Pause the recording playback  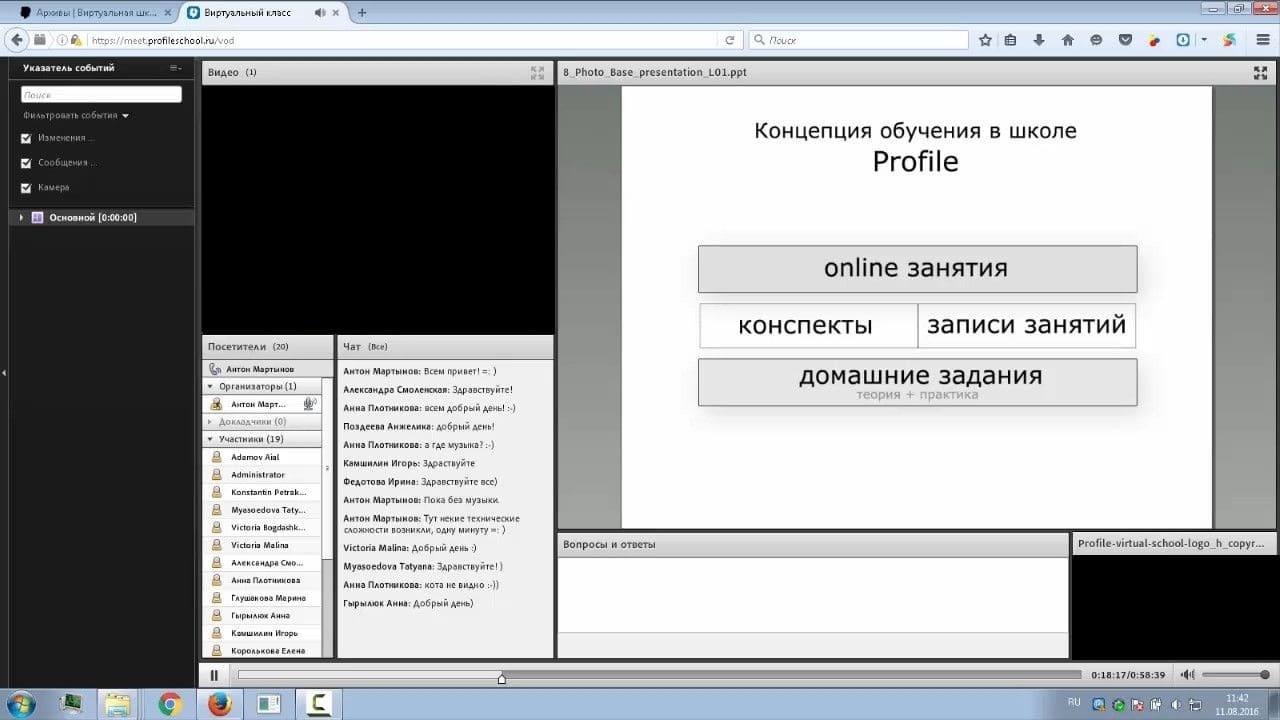[214, 675]
